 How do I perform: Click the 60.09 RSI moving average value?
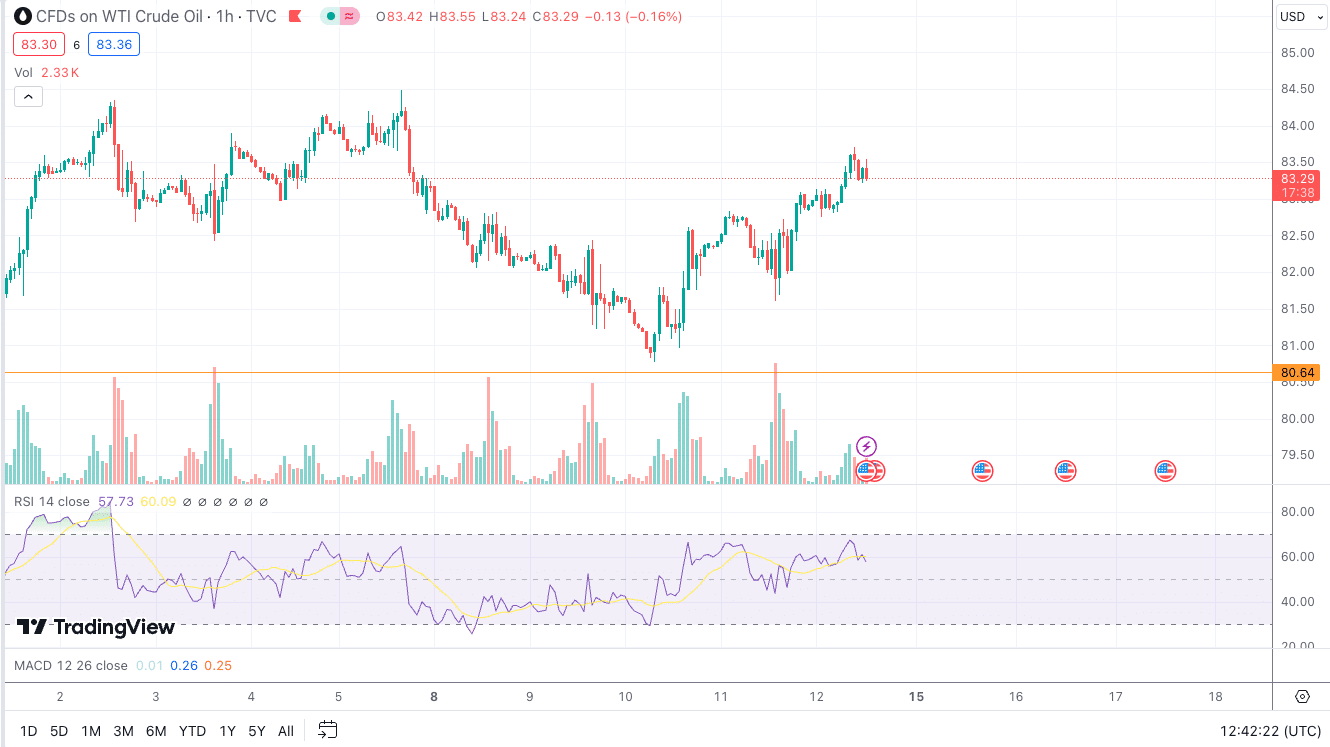click(158, 501)
